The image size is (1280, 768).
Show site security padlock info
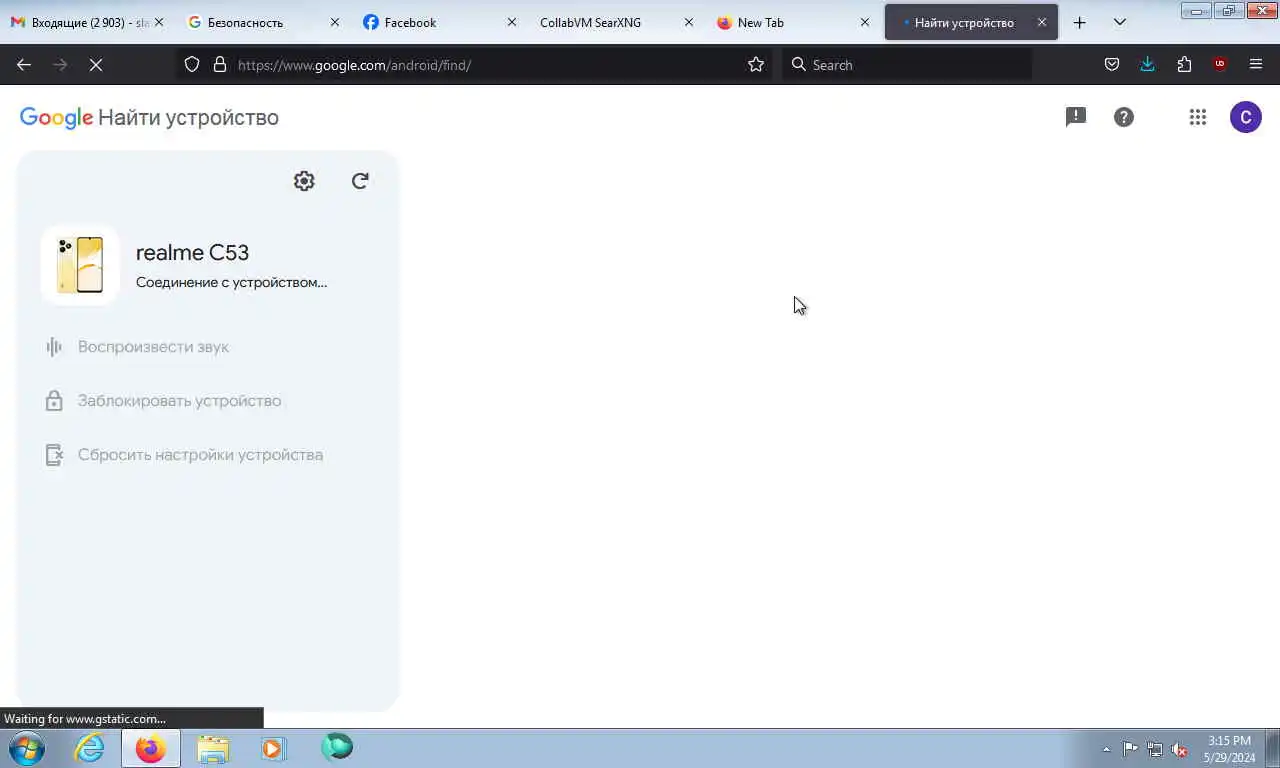(220, 65)
